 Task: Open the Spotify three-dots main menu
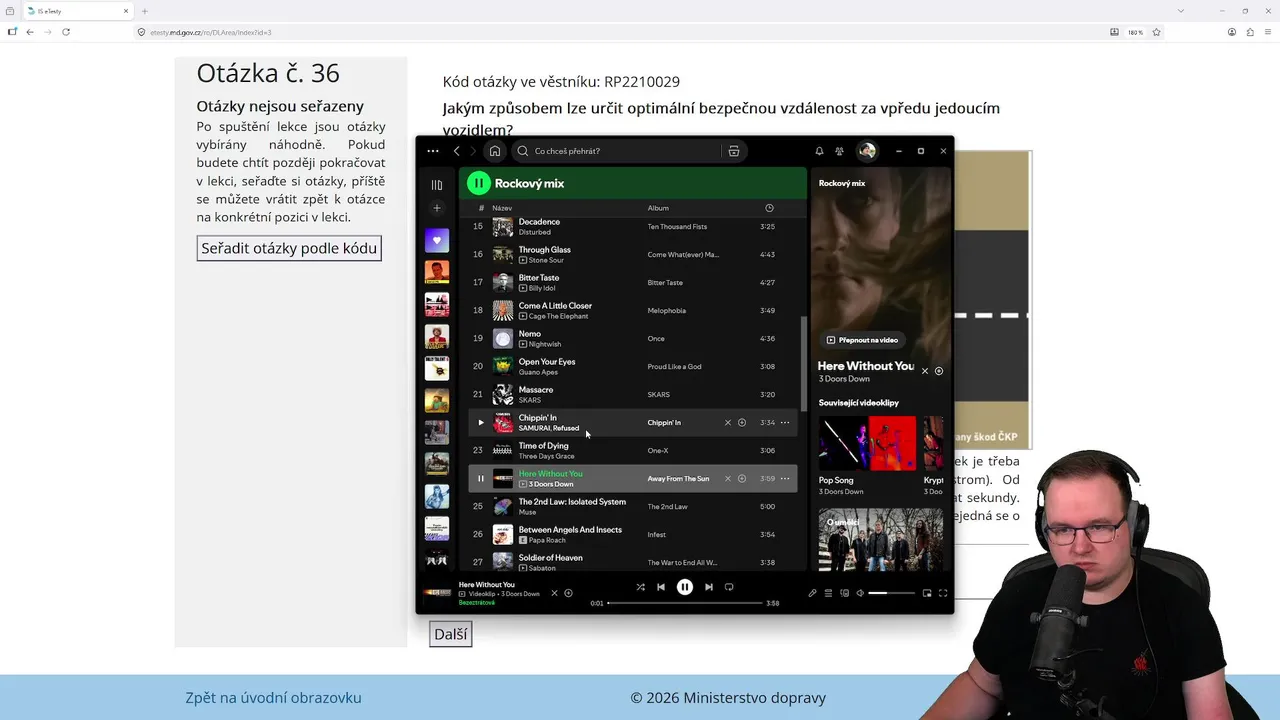tap(432, 151)
